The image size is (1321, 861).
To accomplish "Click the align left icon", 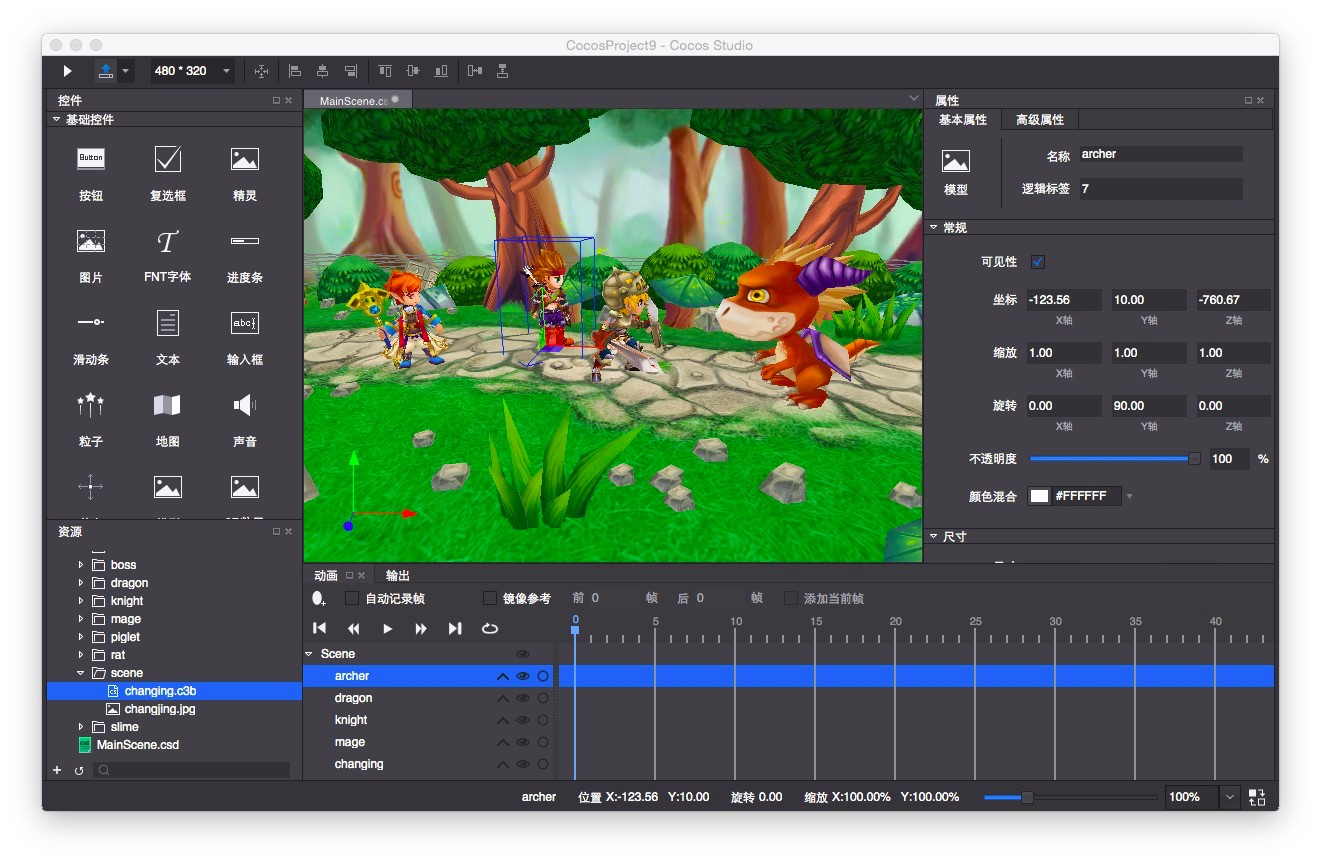I will pos(295,71).
